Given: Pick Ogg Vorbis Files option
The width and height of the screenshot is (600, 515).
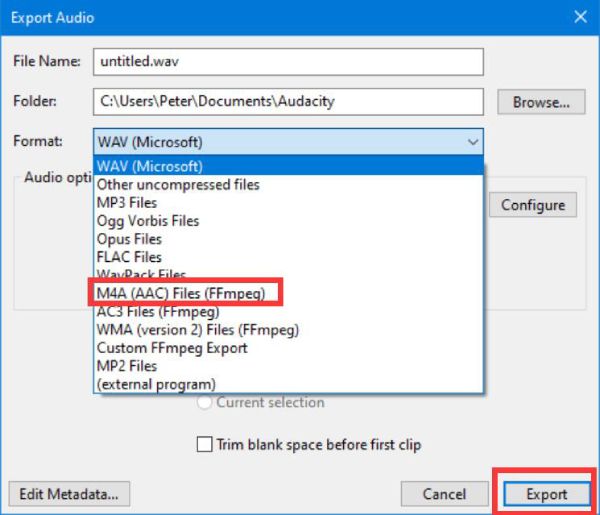Looking at the screenshot, I should tap(289, 221).
